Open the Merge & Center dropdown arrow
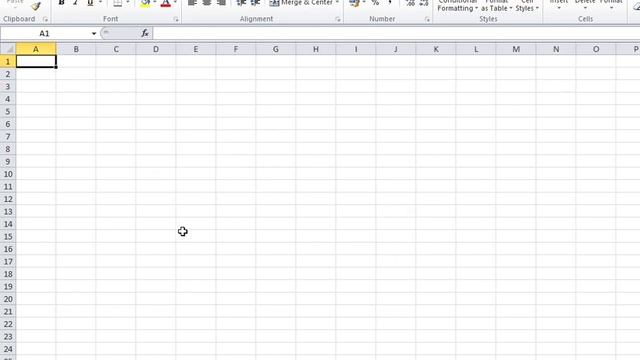640x360 pixels. pyautogui.click(x=338, y=3)
